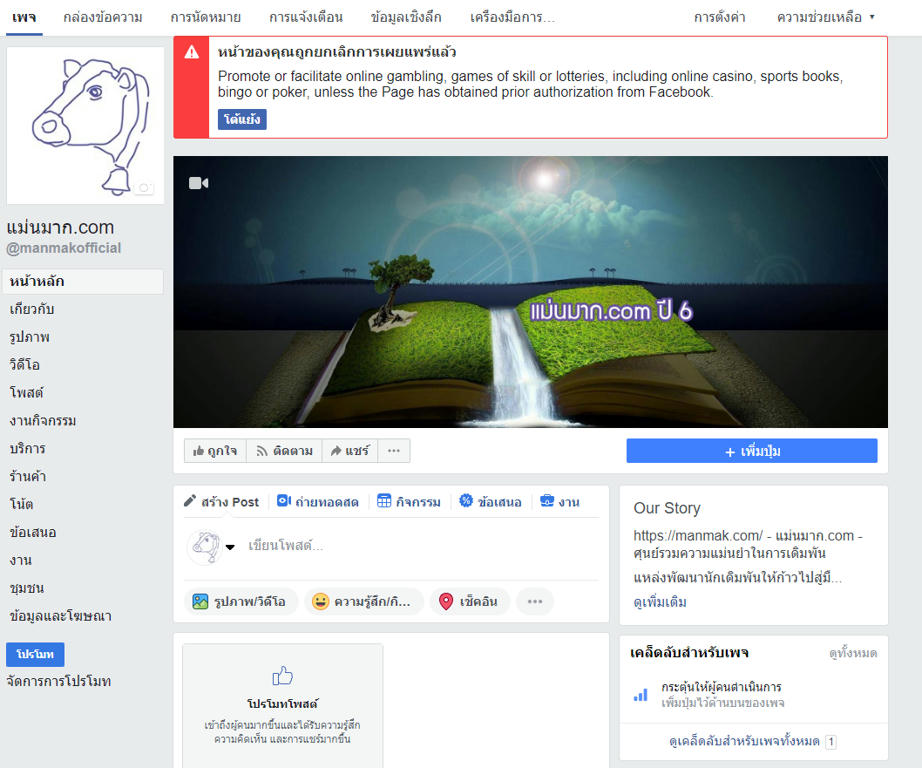Open the การนัดหมาย appointments tab
The height and width of the screenshot is (768, 922).
tap(206, 18)
